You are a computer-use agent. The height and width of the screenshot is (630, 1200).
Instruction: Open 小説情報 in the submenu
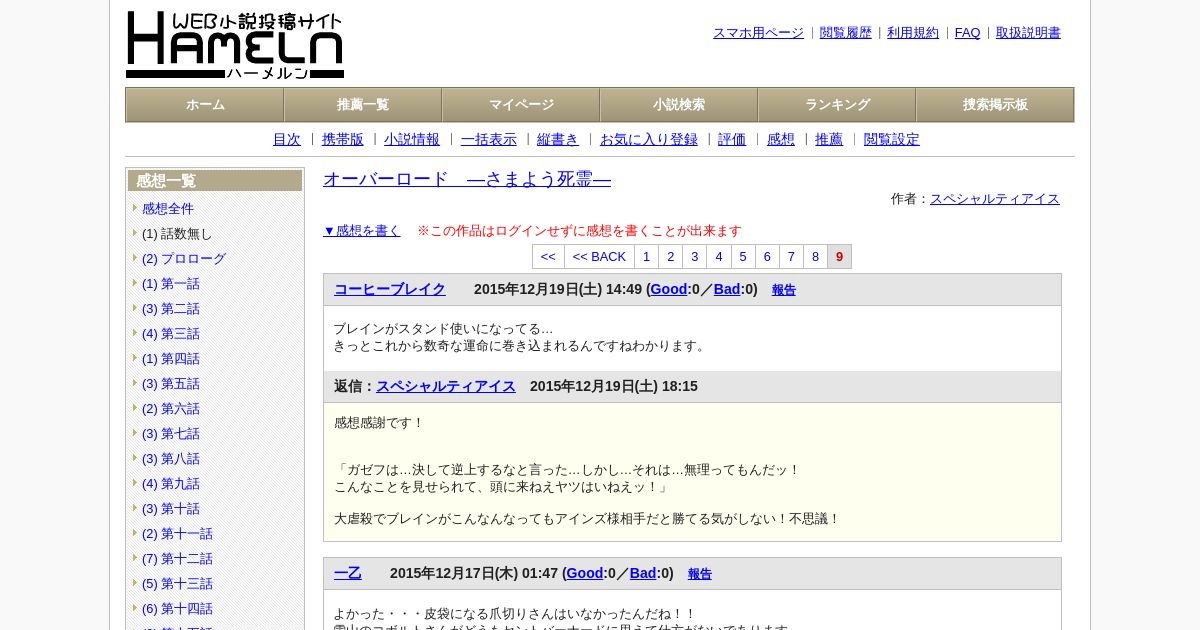point(412,140)
